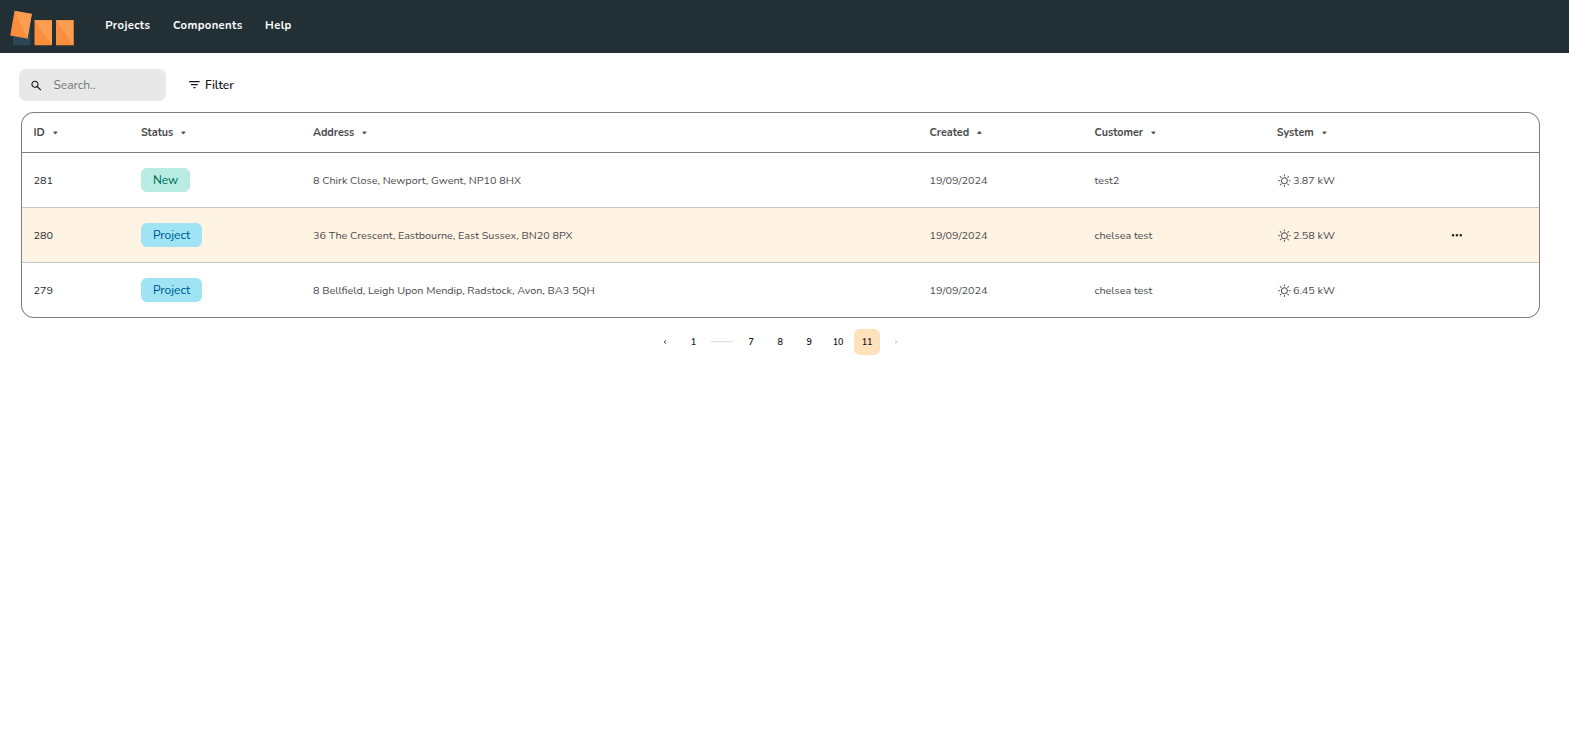
Task: Click the search magnifier icon
Action: point(36,86)
